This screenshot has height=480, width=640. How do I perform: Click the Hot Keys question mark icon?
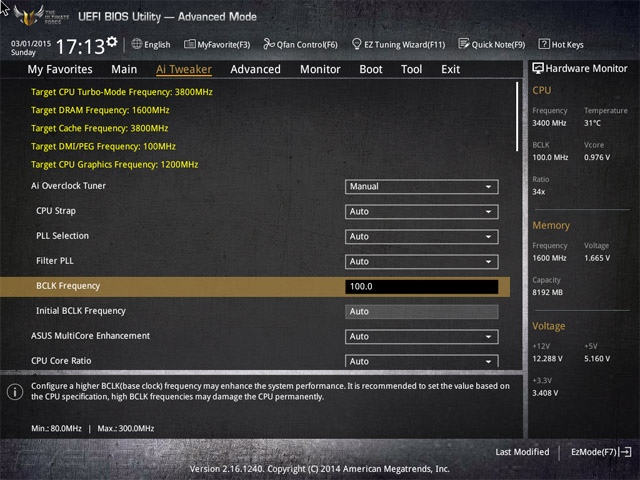(544, 44)
